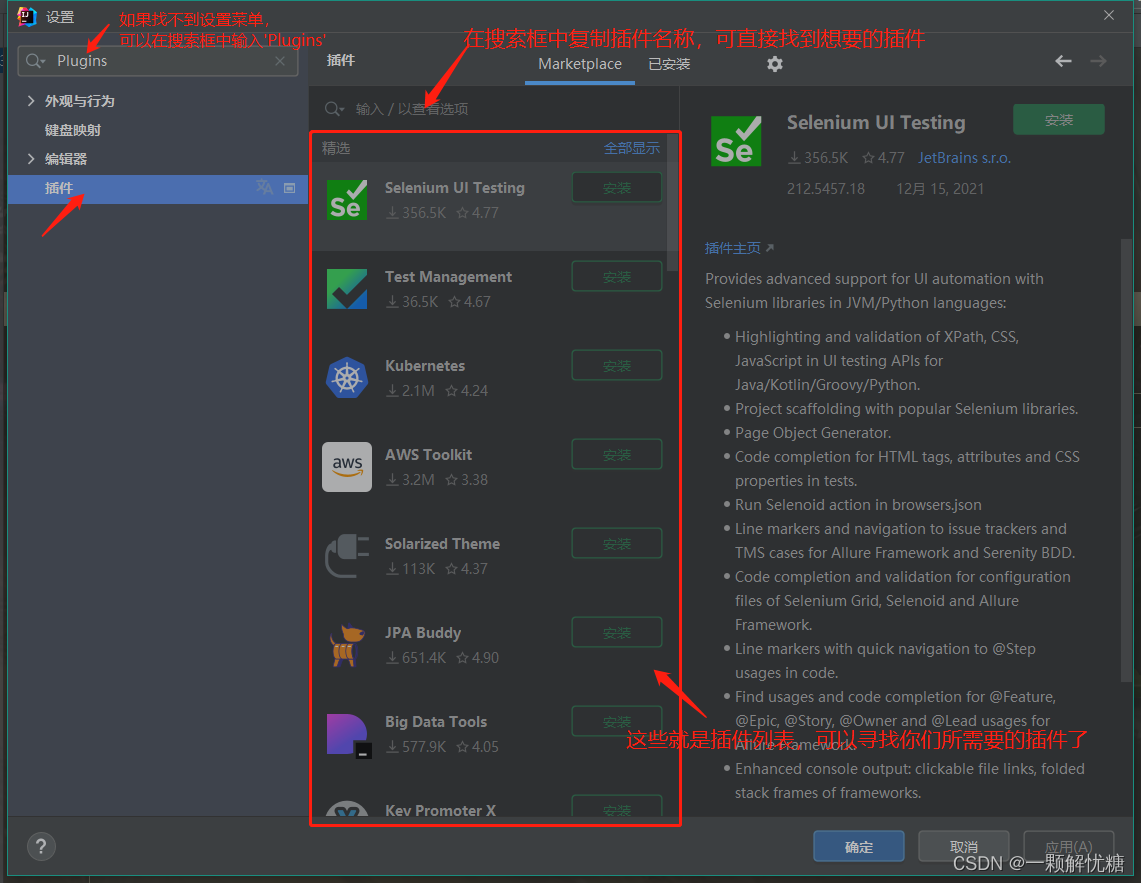Clear the Plugins search text with the X

tap(280, 61)
